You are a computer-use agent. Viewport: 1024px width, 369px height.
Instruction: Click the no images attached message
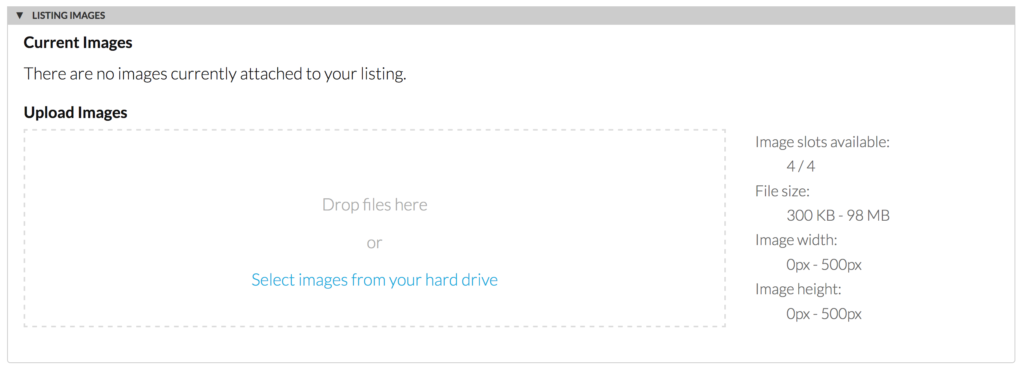coord(215,74)
